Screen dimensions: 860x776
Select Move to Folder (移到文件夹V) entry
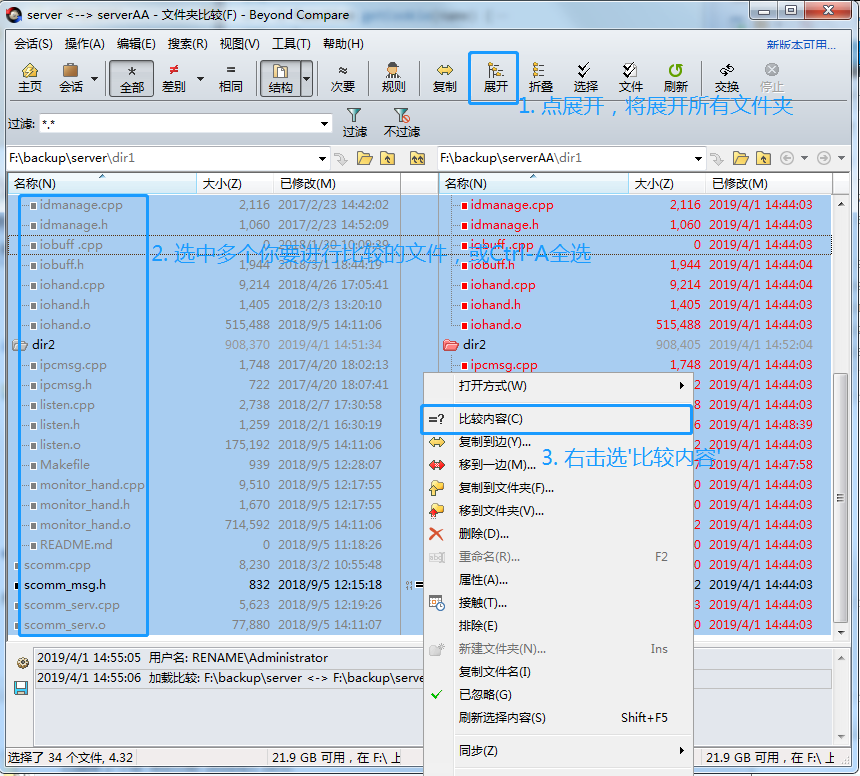[x=558, y=511]
